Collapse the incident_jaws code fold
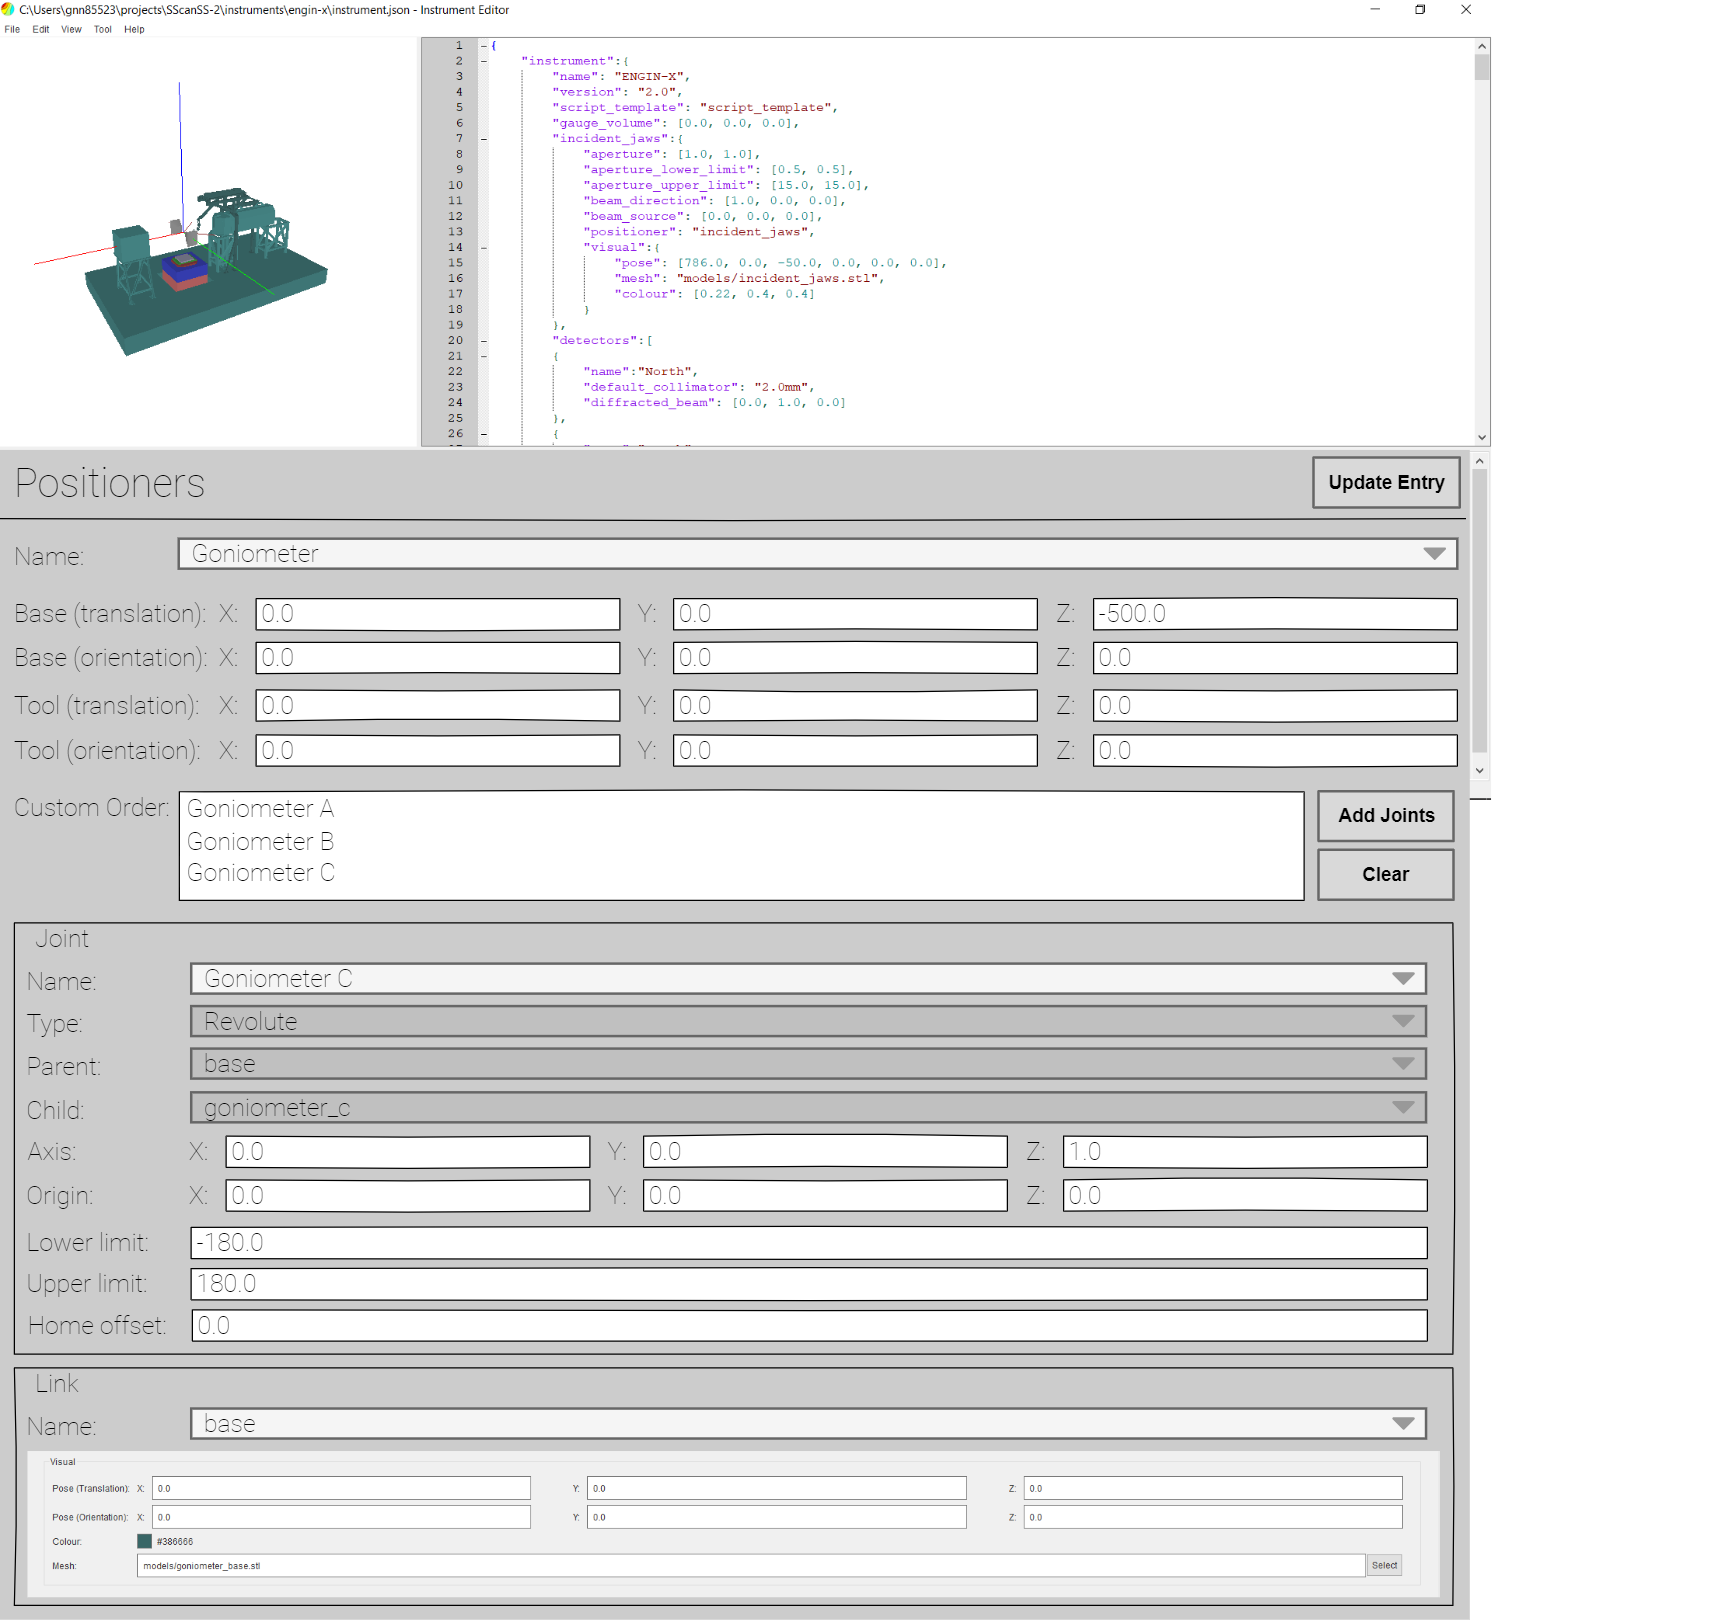 click(483, 138)
